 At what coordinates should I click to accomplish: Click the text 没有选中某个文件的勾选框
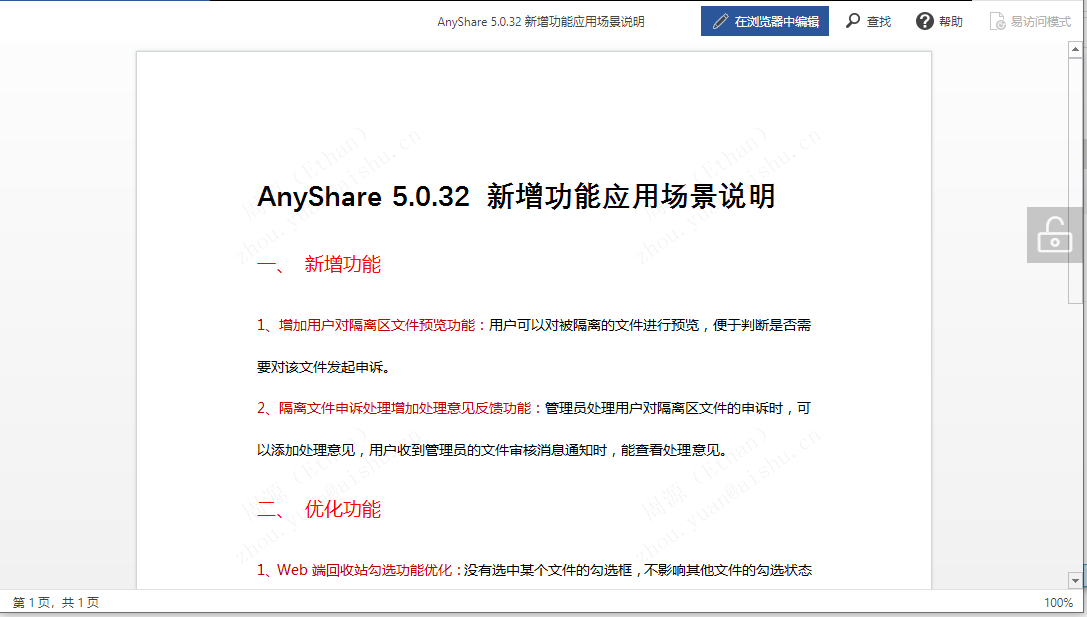point(548,571)
